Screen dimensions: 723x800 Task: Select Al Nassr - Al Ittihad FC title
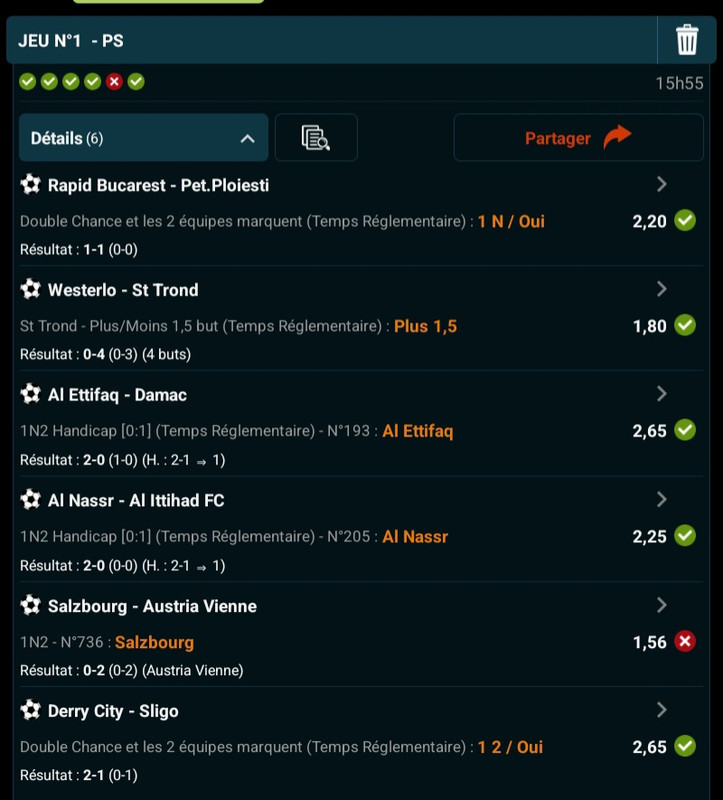[x=136, y=501]
